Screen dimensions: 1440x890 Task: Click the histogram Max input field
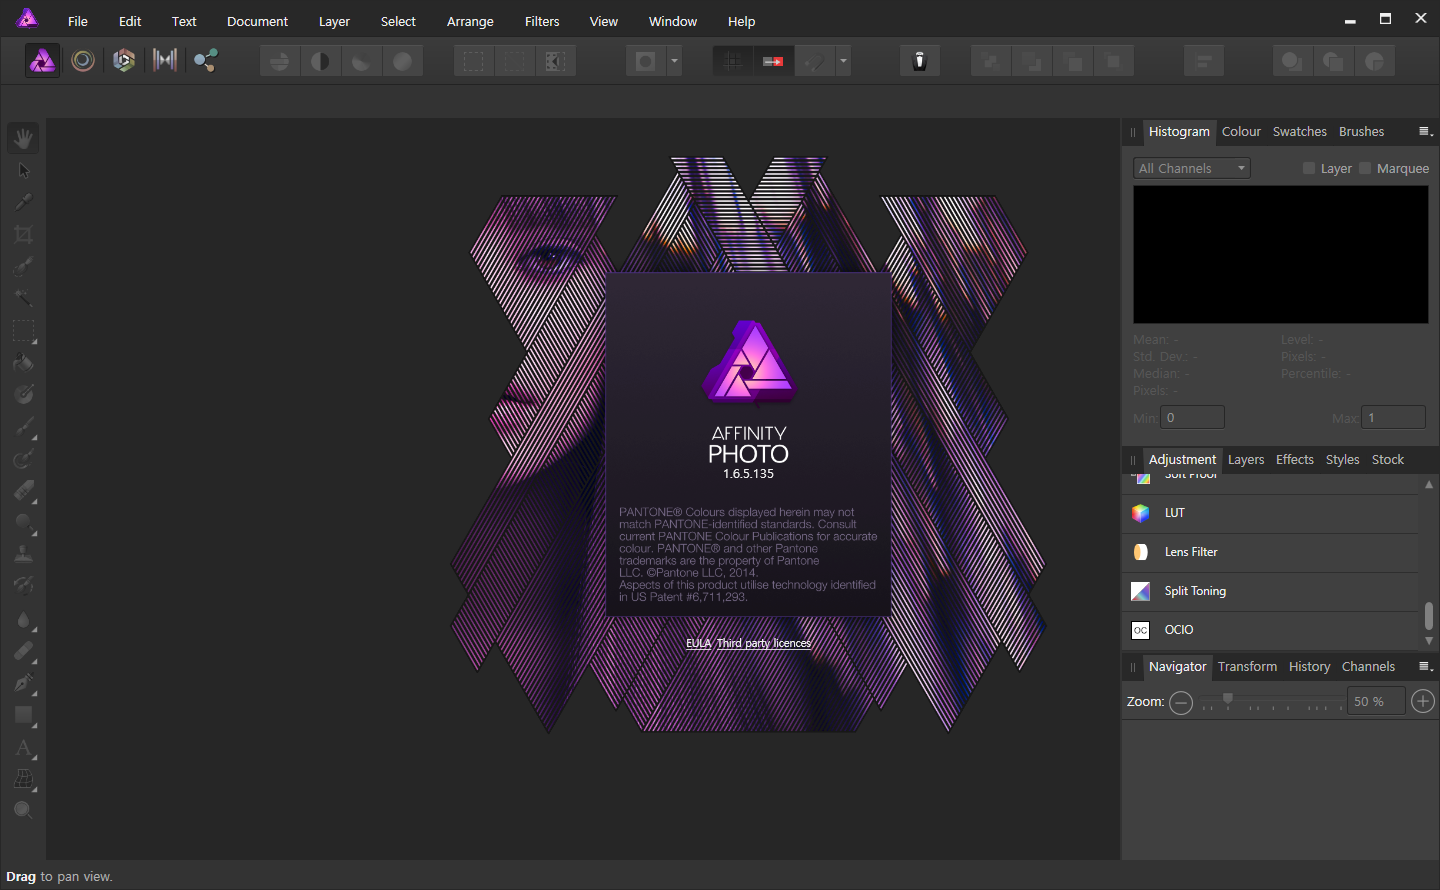1393,417
